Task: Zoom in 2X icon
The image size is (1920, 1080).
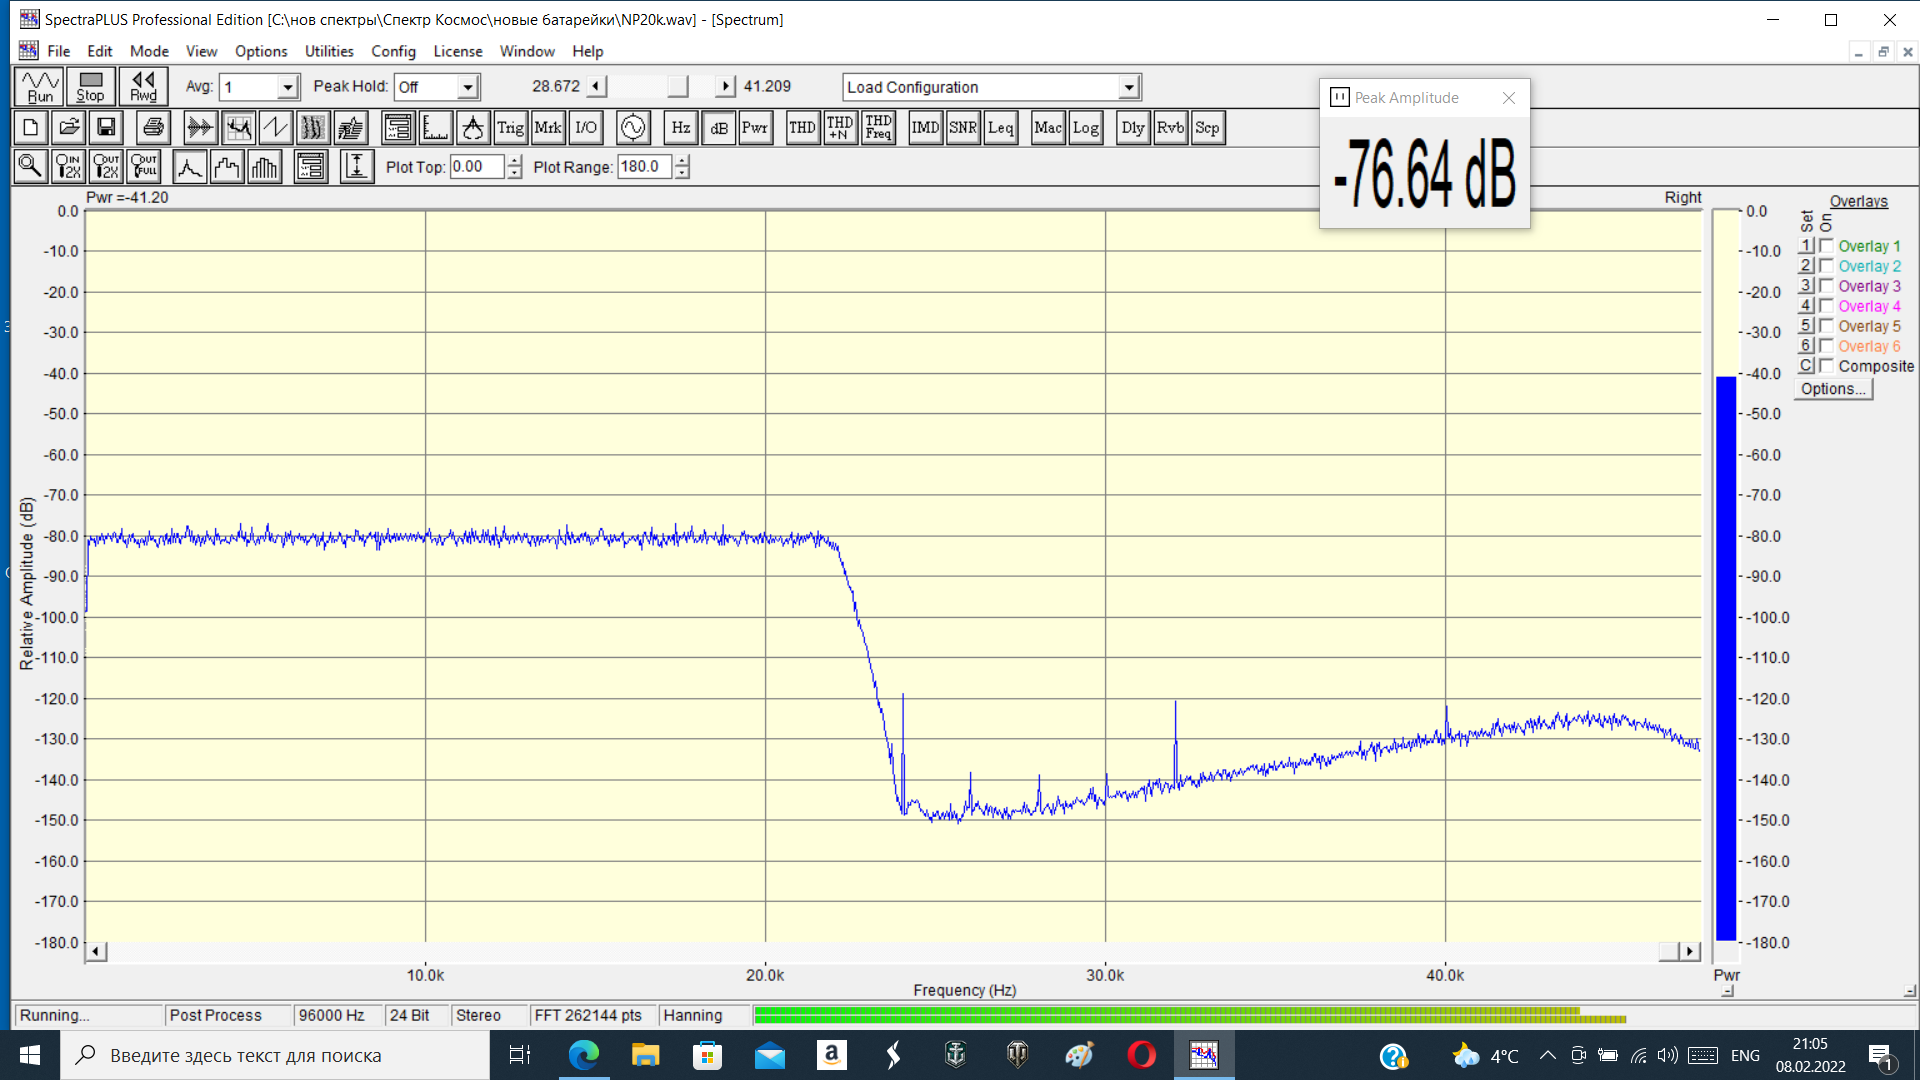Action: pyautogui.click(x=68, y=166)
